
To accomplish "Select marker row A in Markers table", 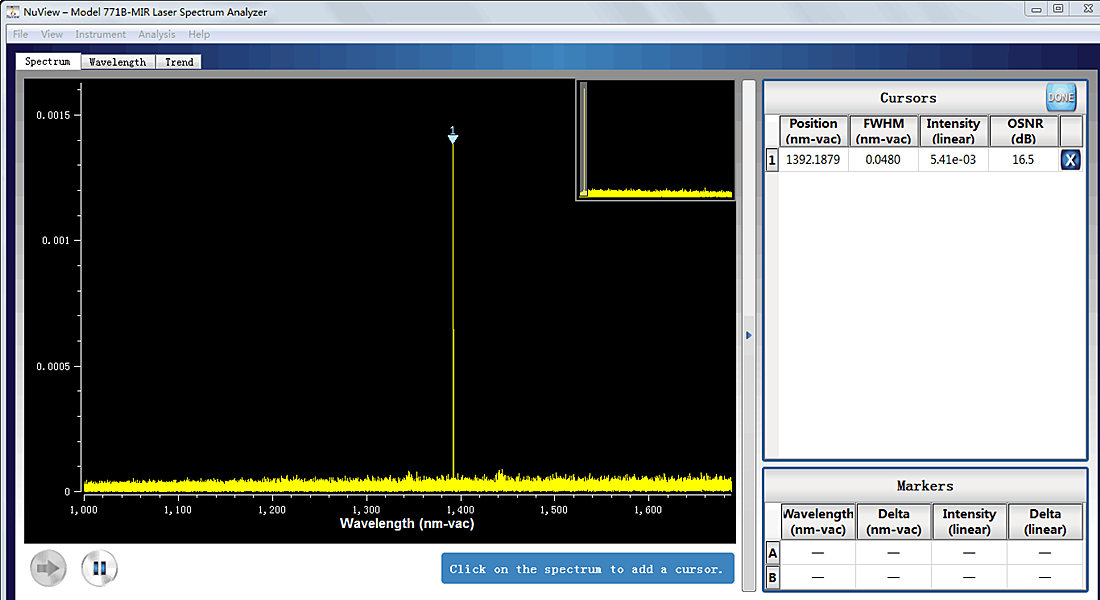I will [772, 553].
